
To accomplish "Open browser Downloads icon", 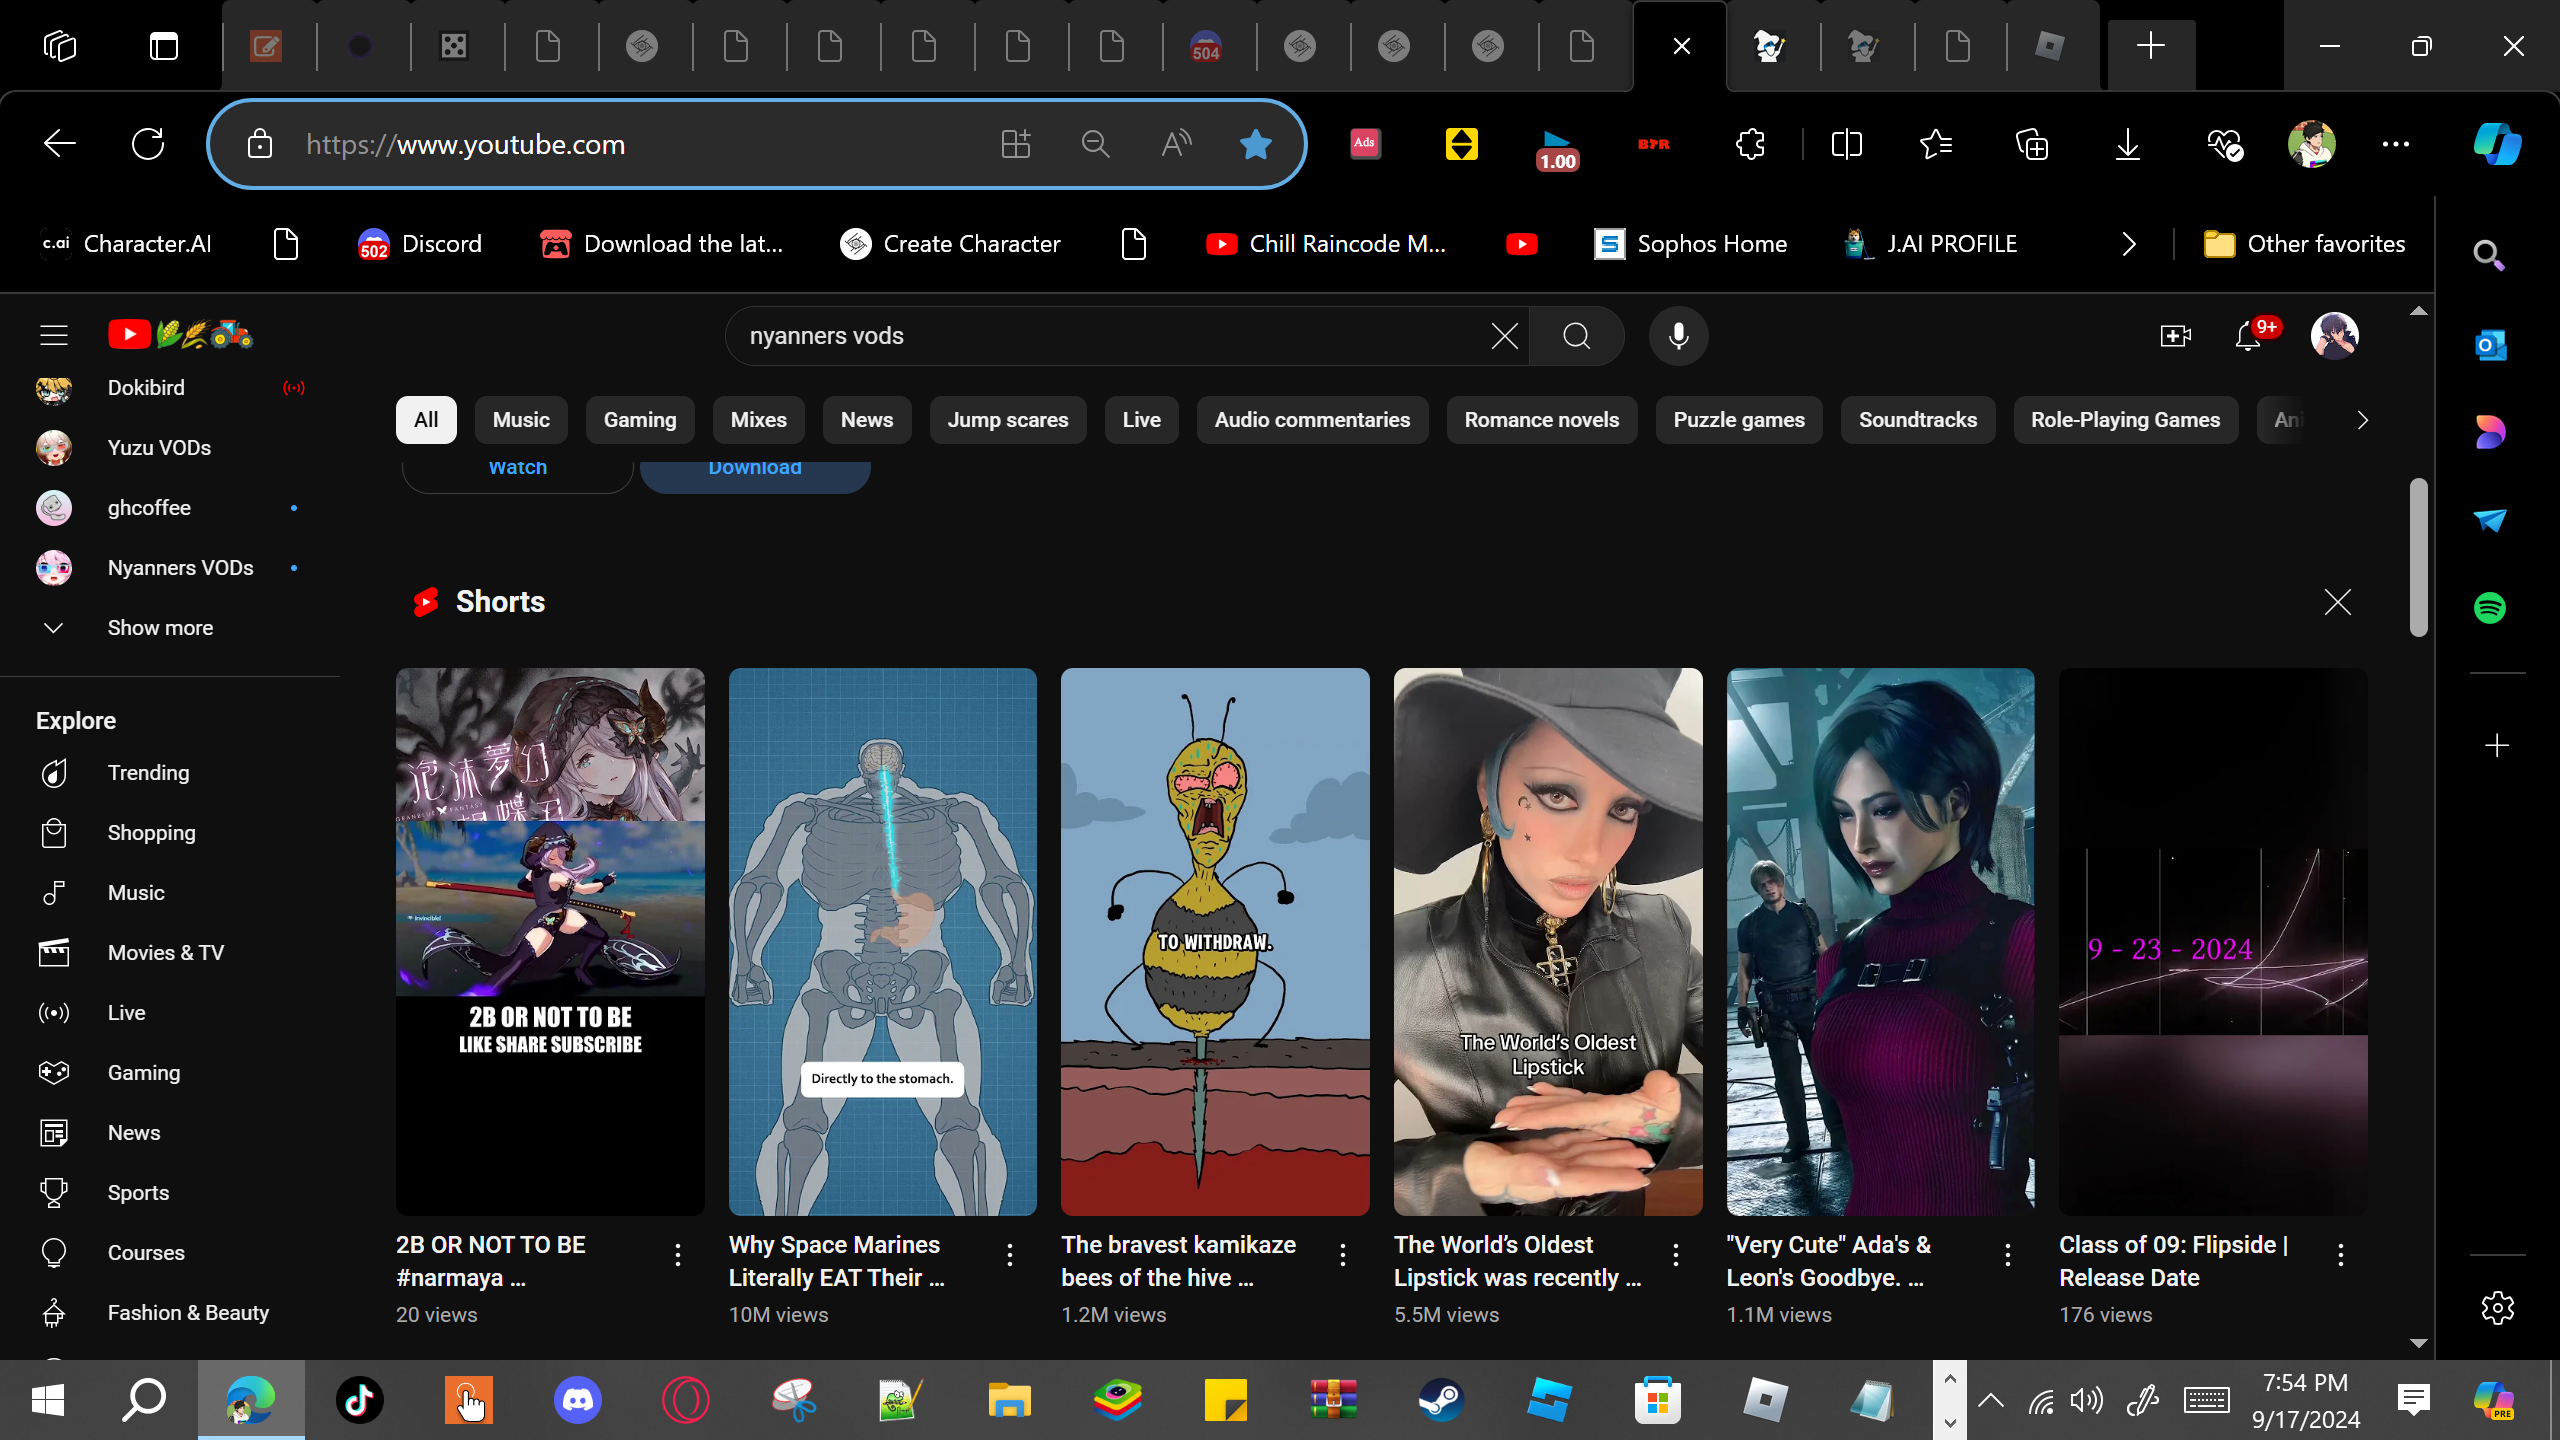I will [2127, 145].
